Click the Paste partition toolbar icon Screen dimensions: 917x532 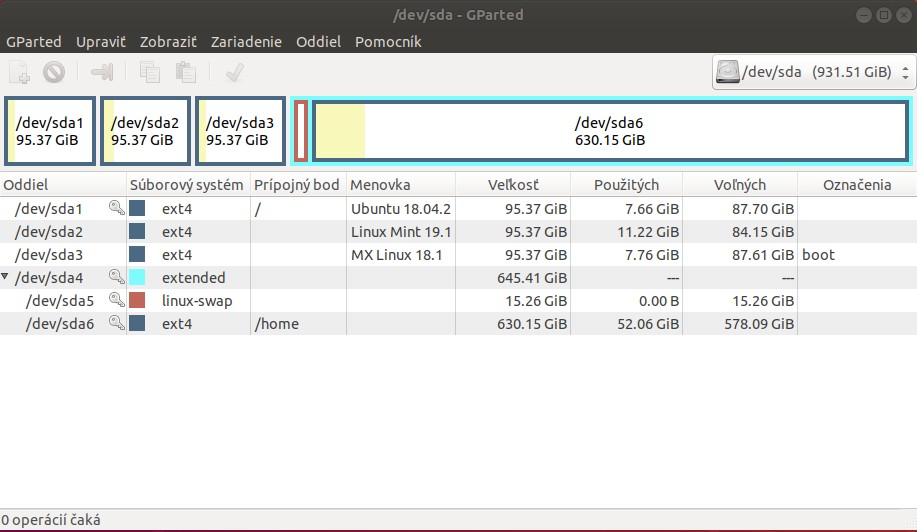coord(185,72)
